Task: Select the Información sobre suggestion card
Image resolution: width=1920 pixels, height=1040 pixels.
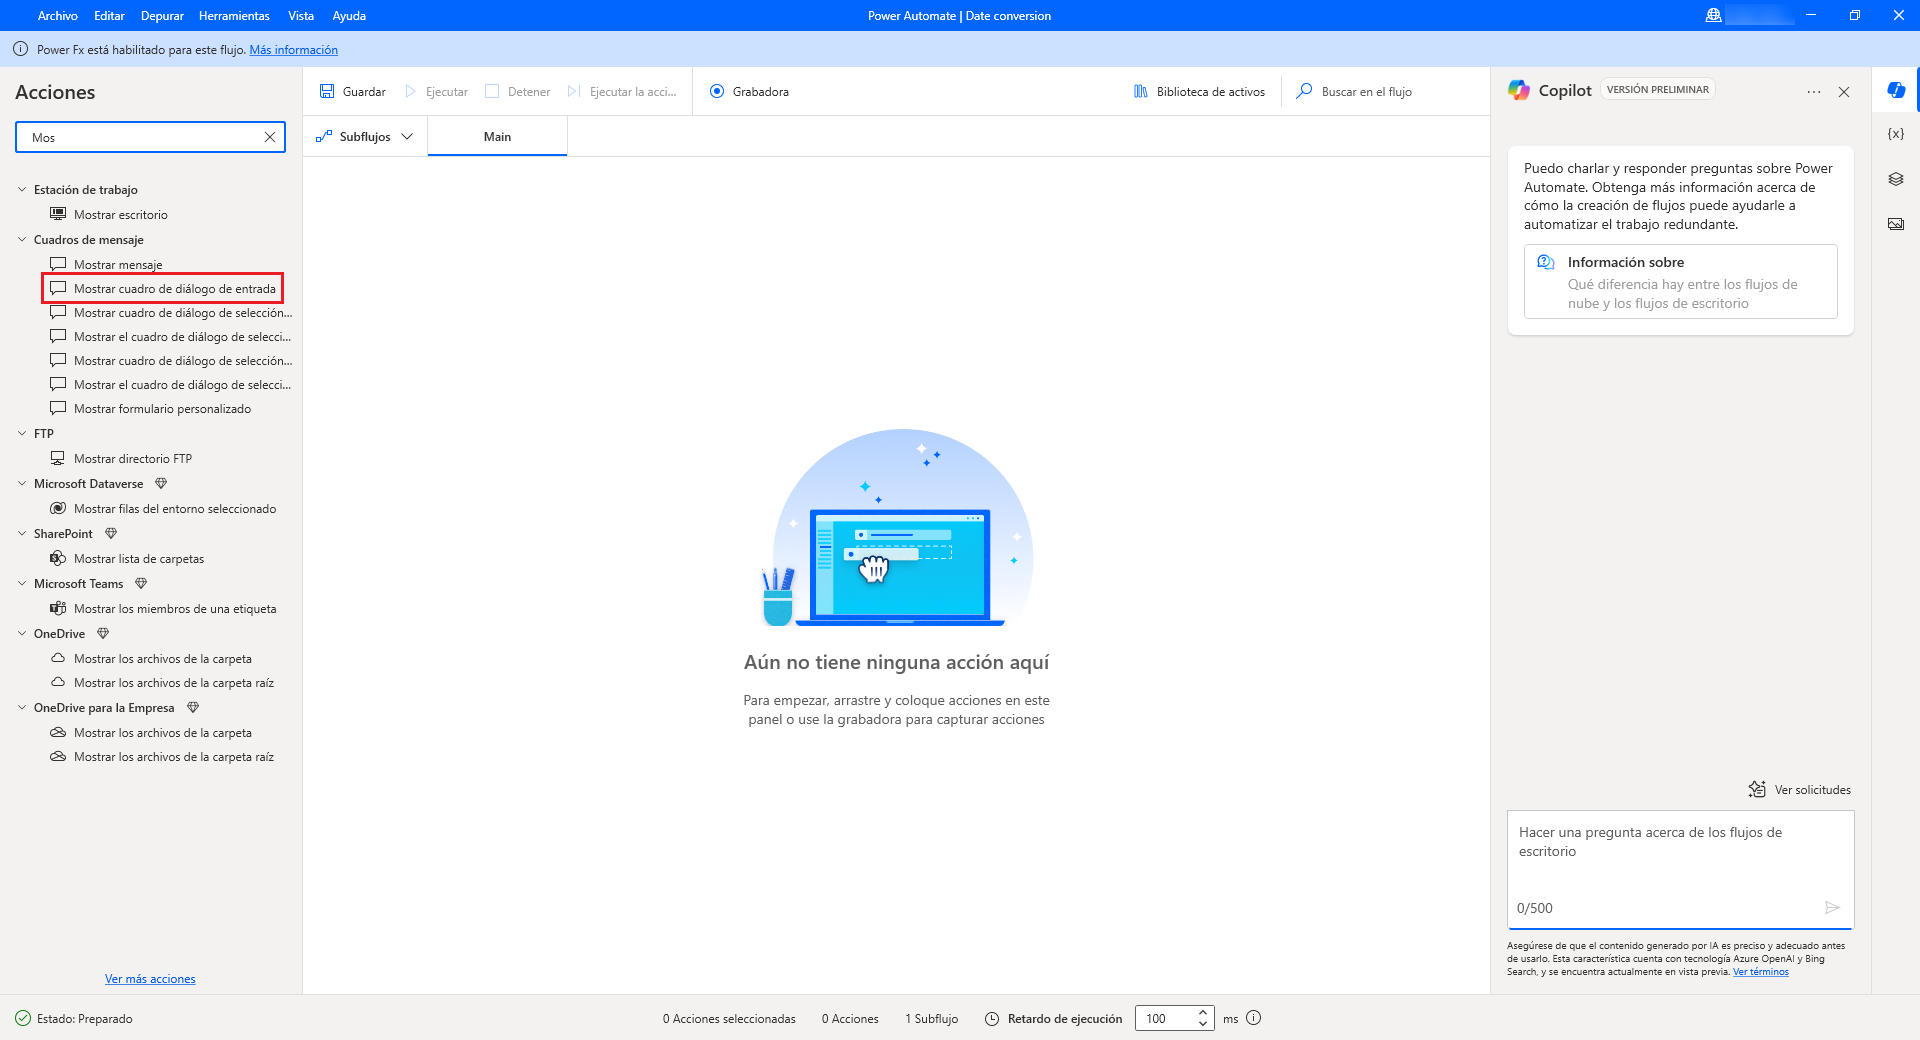Action: [1680, 282]
